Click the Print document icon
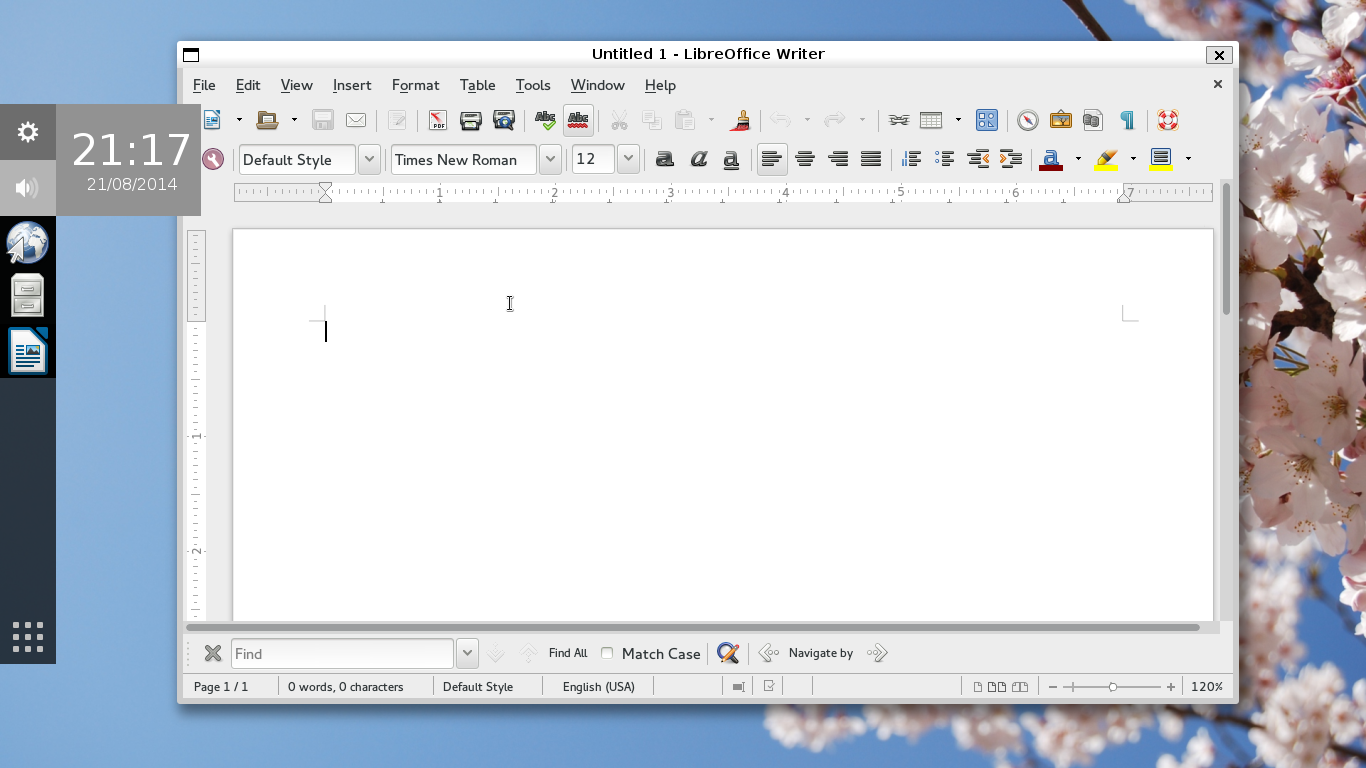1366x768 pixels. tap(471, 121)
